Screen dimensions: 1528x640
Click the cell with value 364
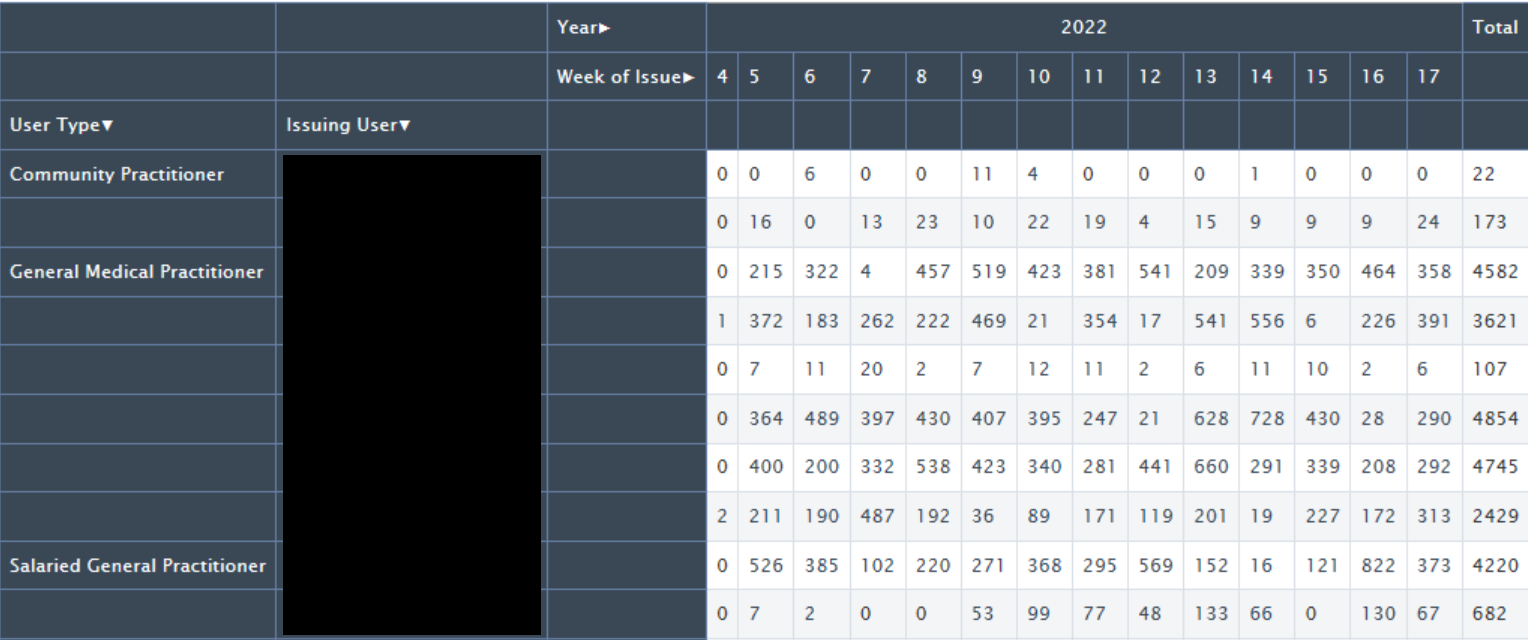[766, 419]
